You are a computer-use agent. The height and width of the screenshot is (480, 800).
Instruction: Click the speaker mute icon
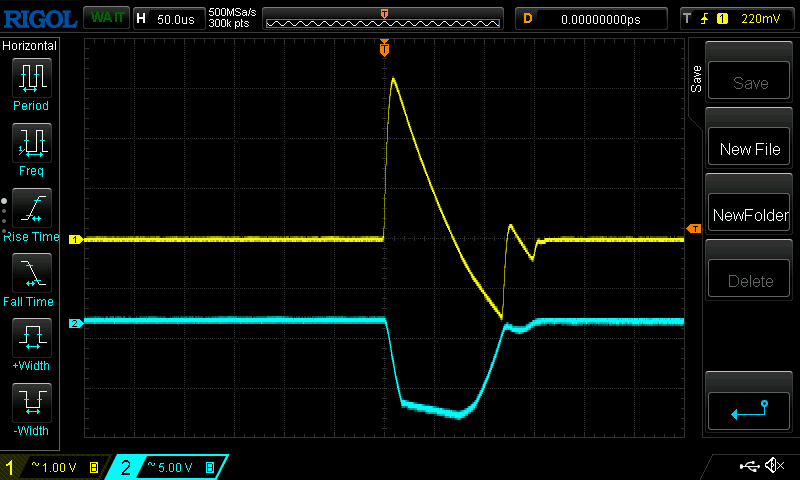pos(773,466)
